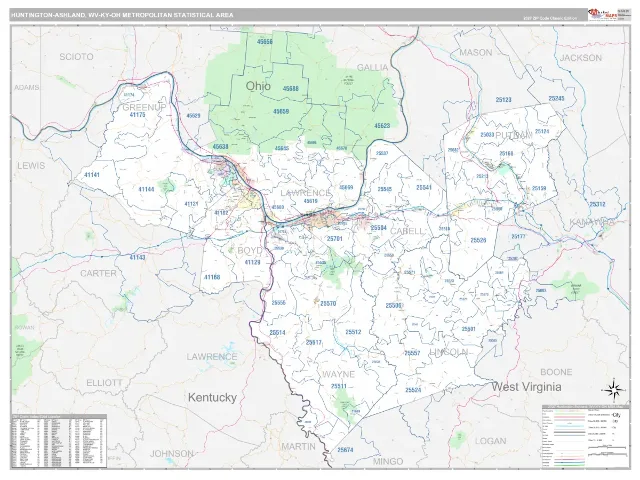Open the ZIP code index table
Image resolution: width=640 pixels, height=480 pixels.
click(59, 441)
